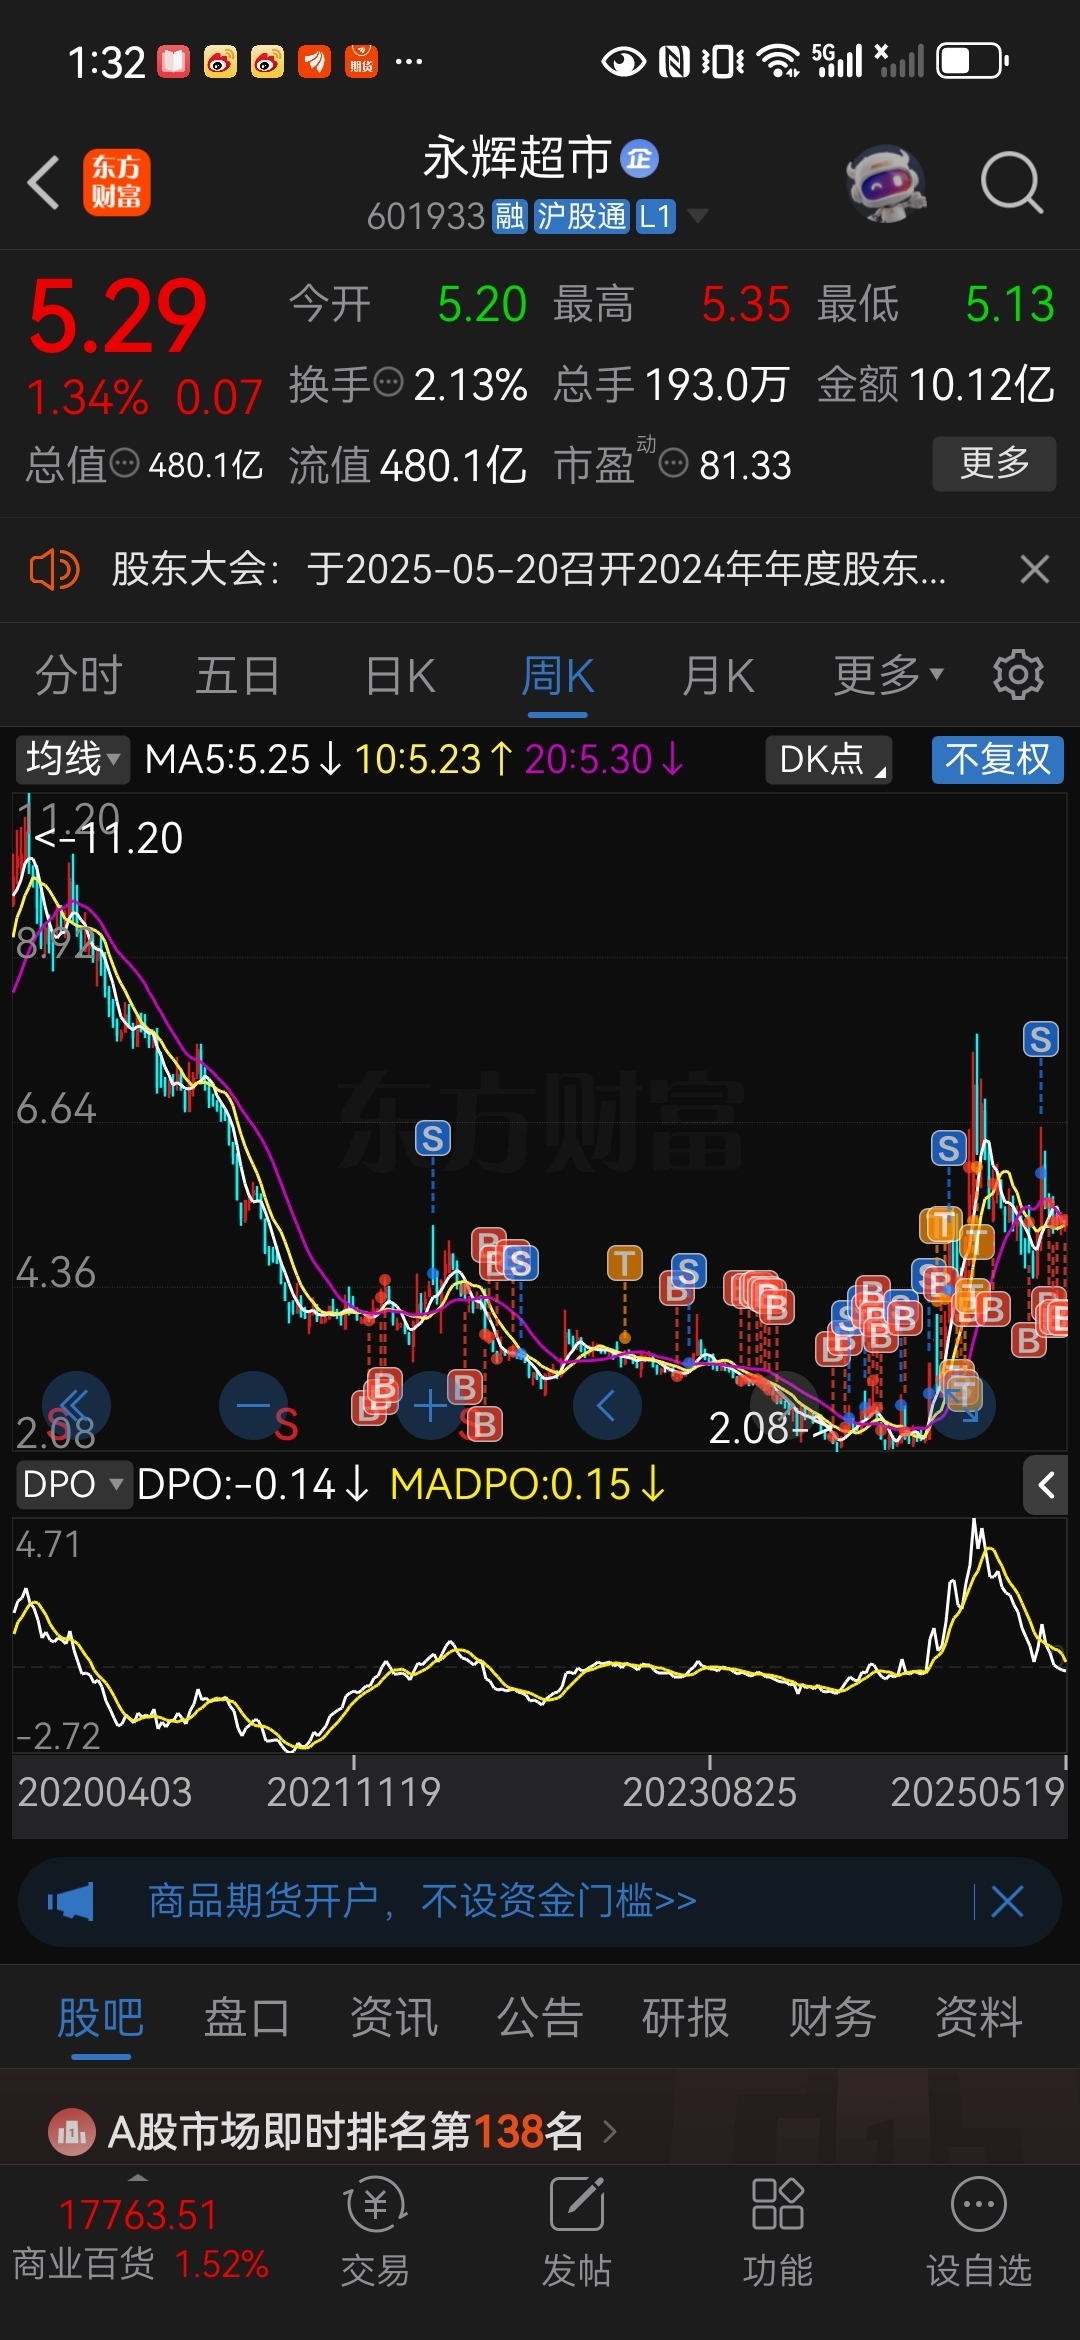Switch to 研报 tab

(x=685, y=2018)
